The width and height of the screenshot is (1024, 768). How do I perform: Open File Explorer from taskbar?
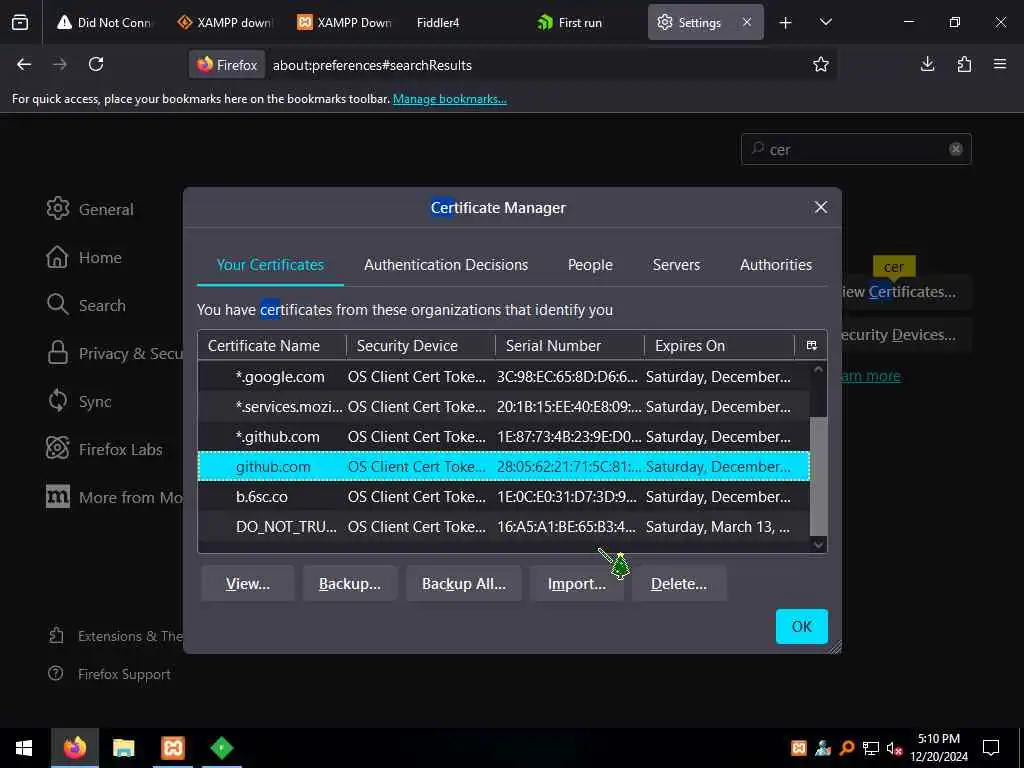click(123, 748)
